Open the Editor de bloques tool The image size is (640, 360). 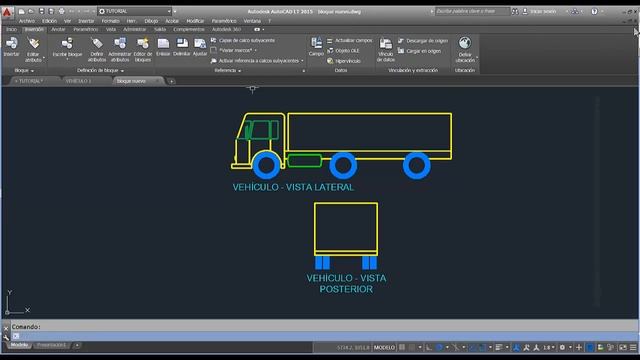(143, 49)
